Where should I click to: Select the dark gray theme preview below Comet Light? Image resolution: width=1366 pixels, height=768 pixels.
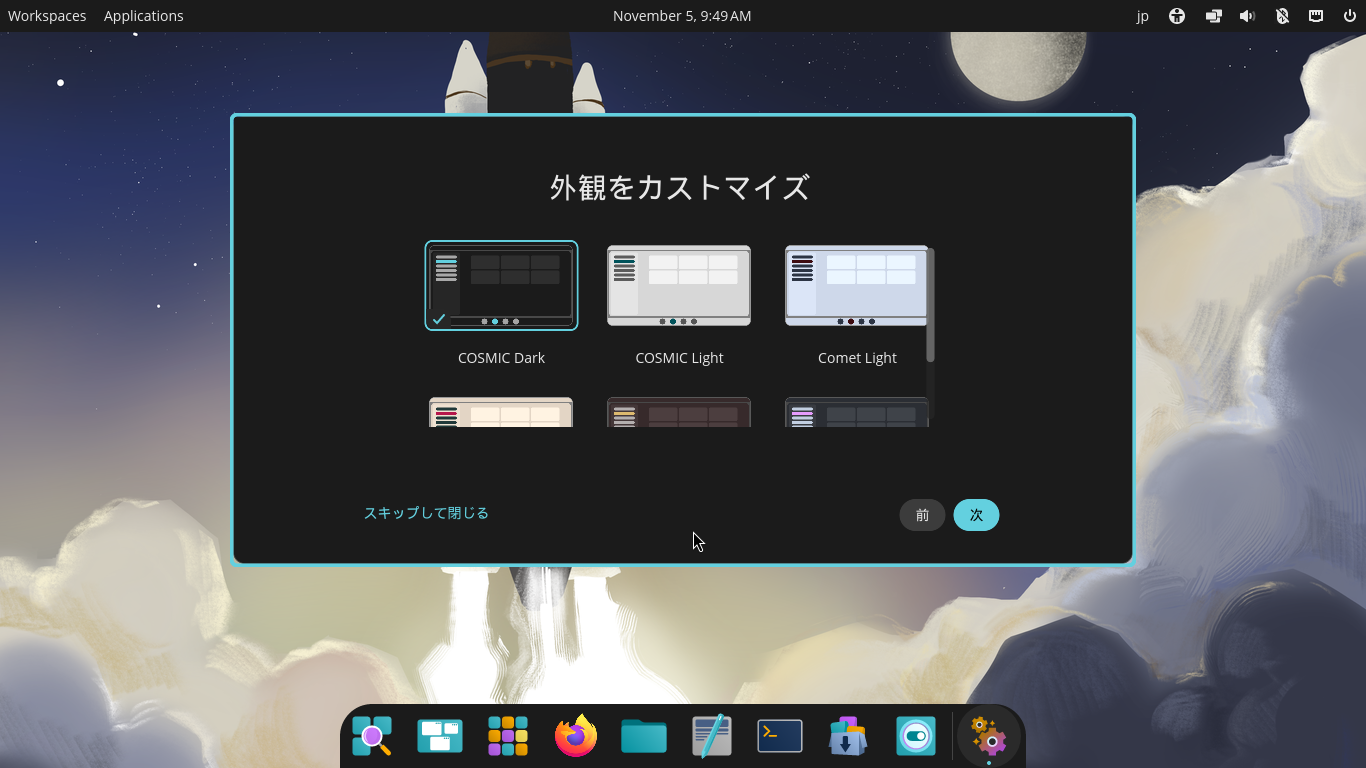pyautogui.click(x=857, y=412)
